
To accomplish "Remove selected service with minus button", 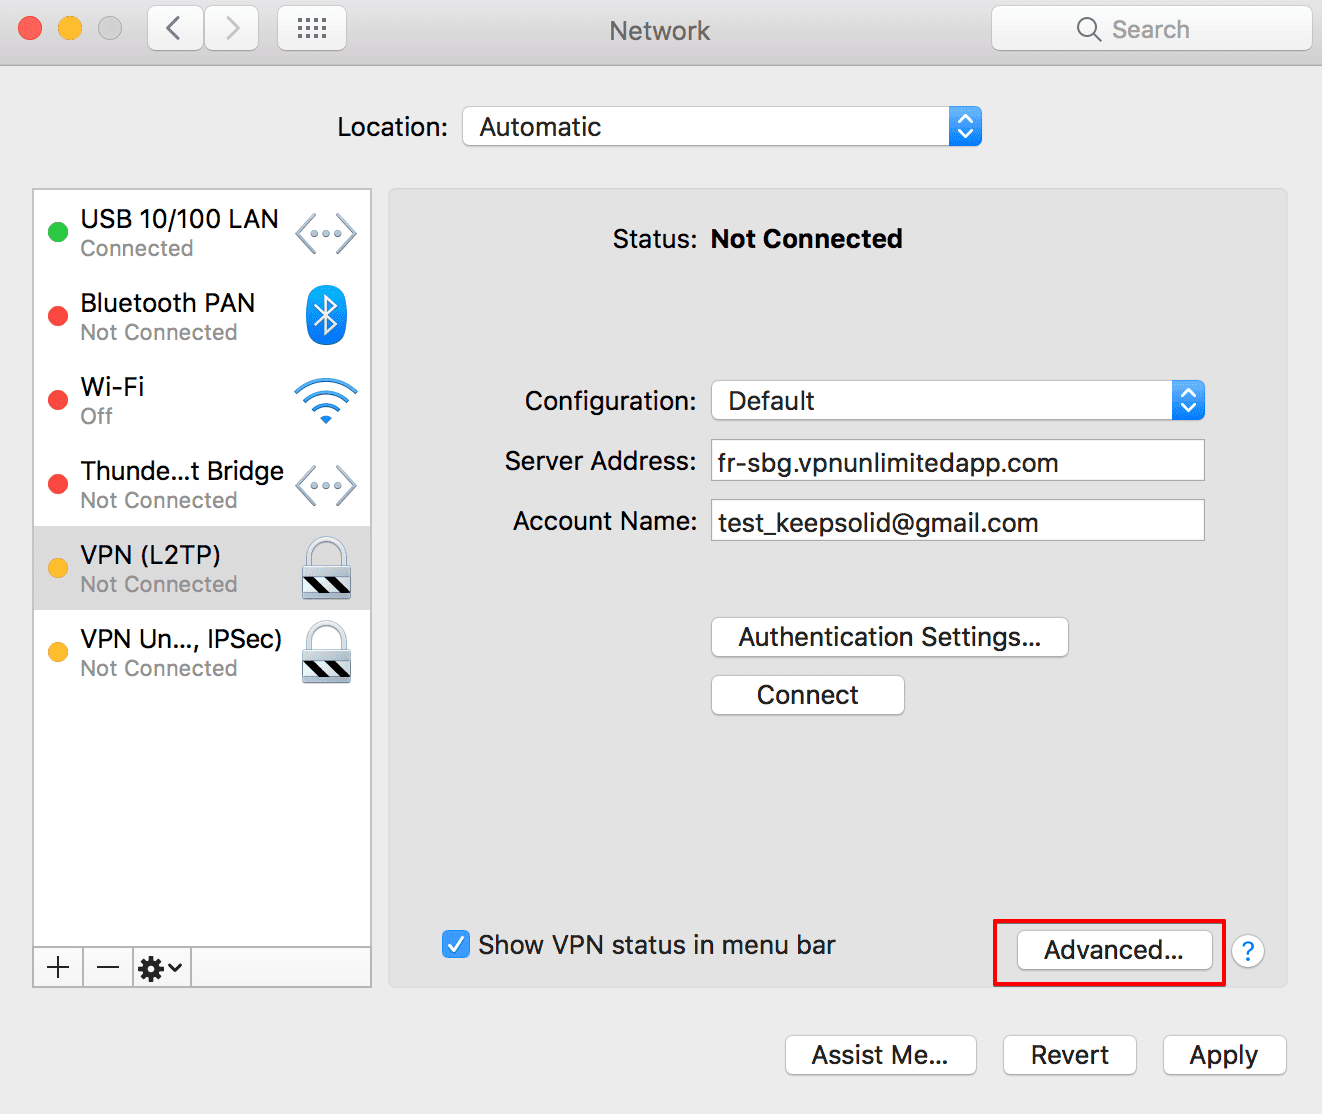I will [x=108, y=967].
